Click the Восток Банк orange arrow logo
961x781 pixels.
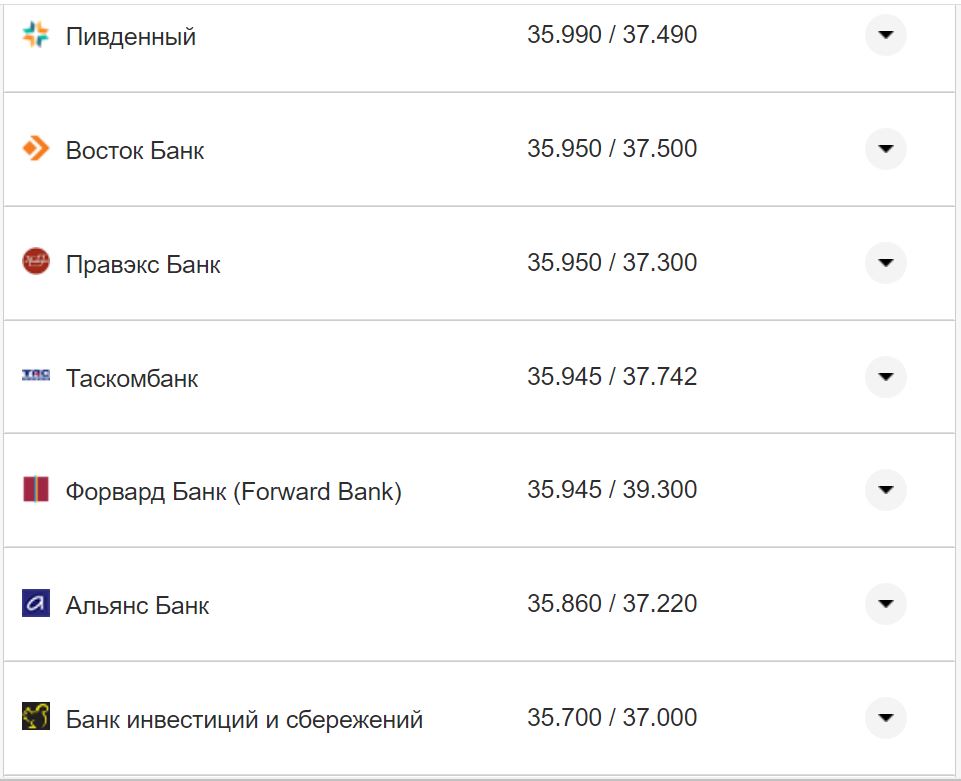36,149
